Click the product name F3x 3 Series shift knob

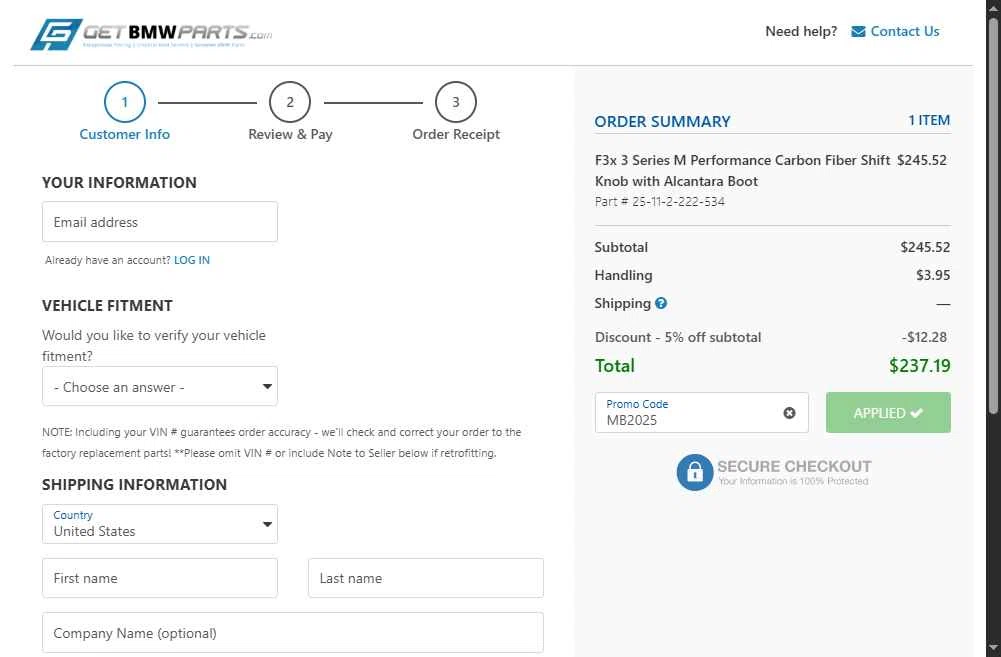pyautogui.click(x=742, y=170)
